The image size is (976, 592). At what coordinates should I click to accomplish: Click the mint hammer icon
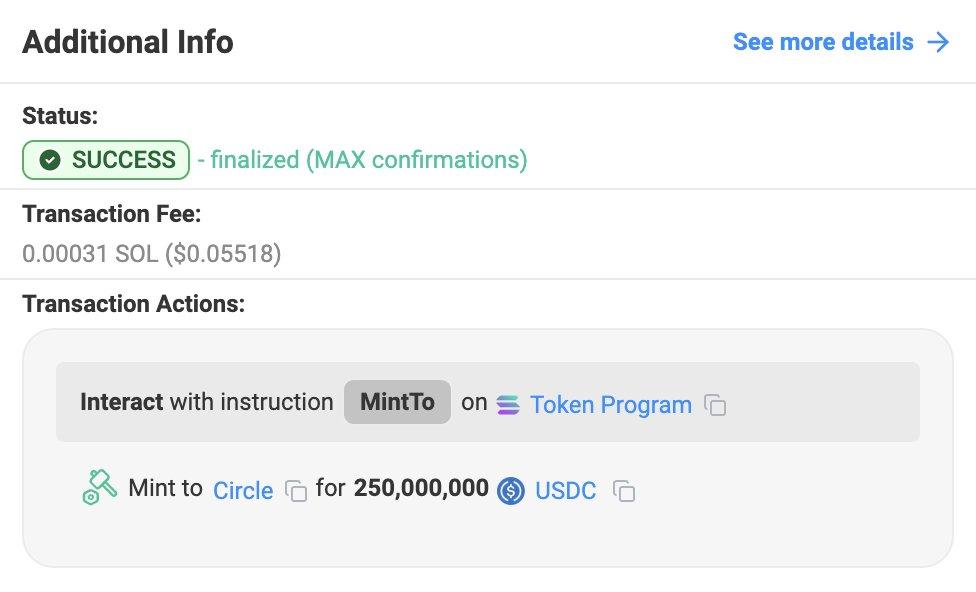100,487
